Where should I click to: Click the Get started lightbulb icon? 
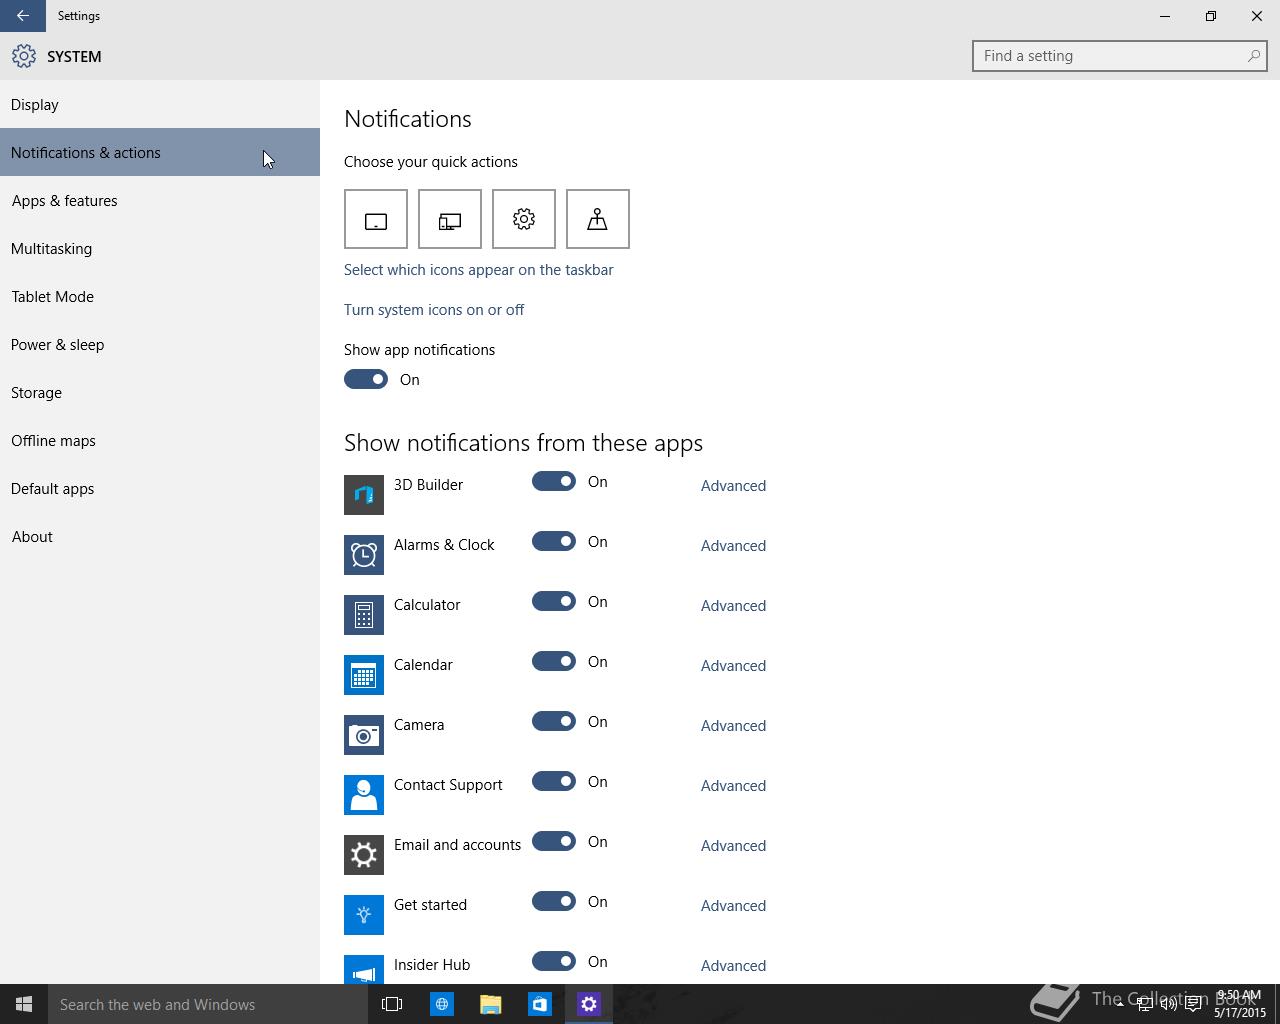pyautogui.click(x=364, y=915)
